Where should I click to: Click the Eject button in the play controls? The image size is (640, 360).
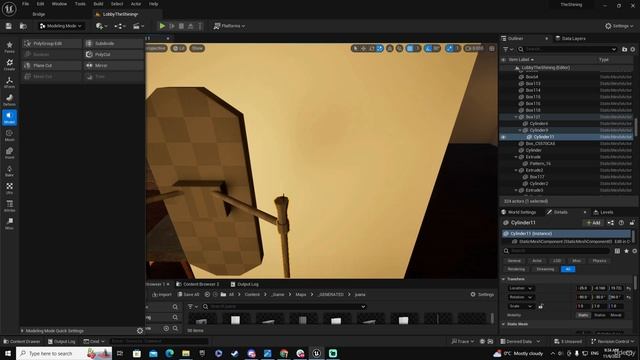pyautogui.click(x=191, y=26)
